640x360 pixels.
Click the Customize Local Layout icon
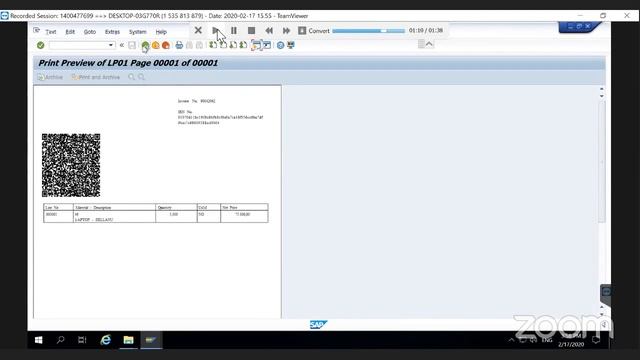291,45
